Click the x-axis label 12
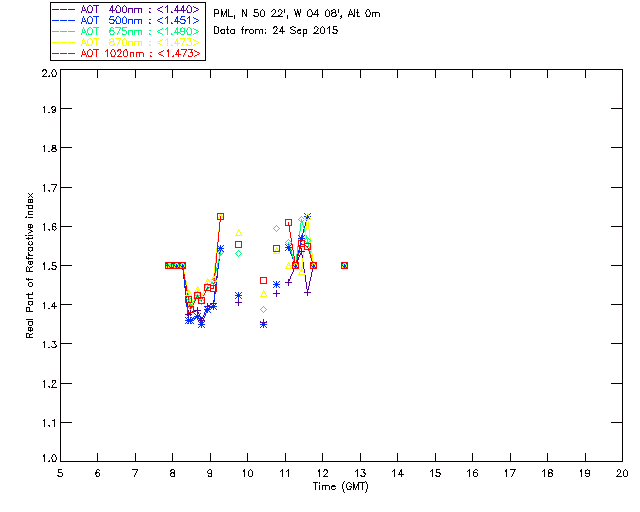The width and height of the screenshot is (640, 512). (322, 473)
